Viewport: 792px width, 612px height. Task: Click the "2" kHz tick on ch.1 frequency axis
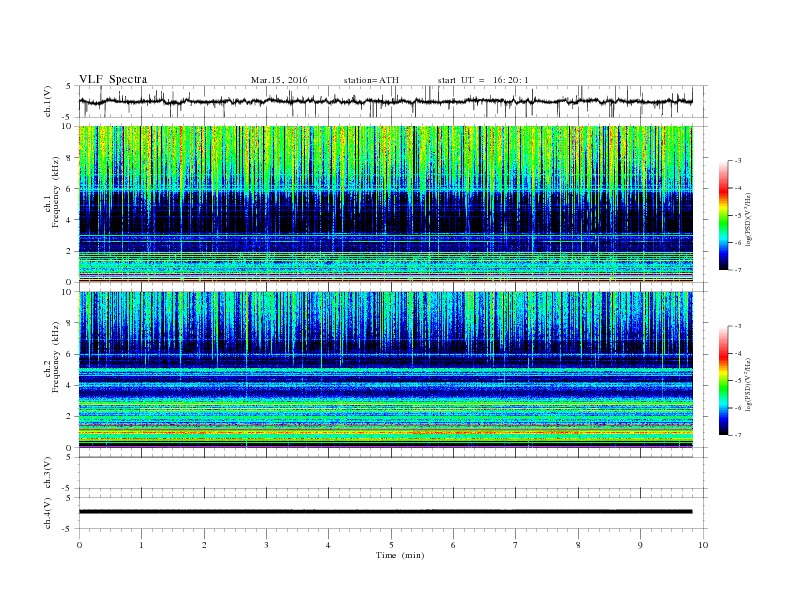69,251
